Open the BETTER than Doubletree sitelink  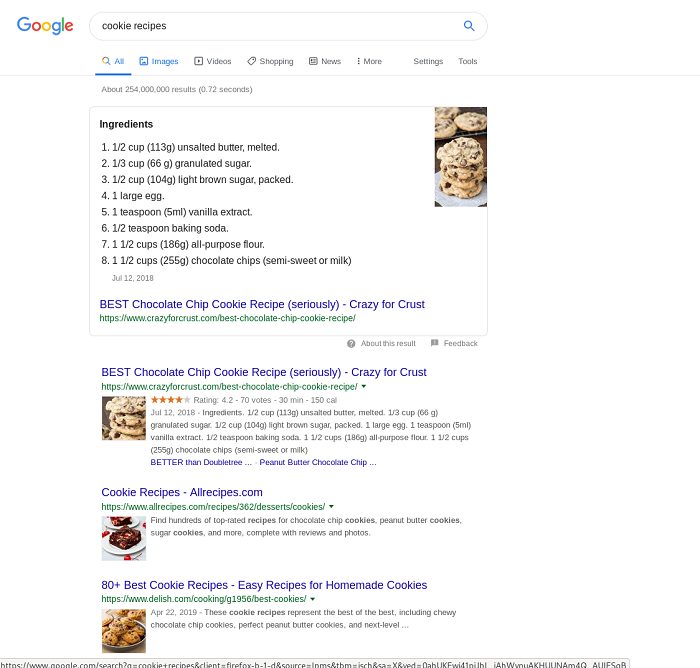201,462
